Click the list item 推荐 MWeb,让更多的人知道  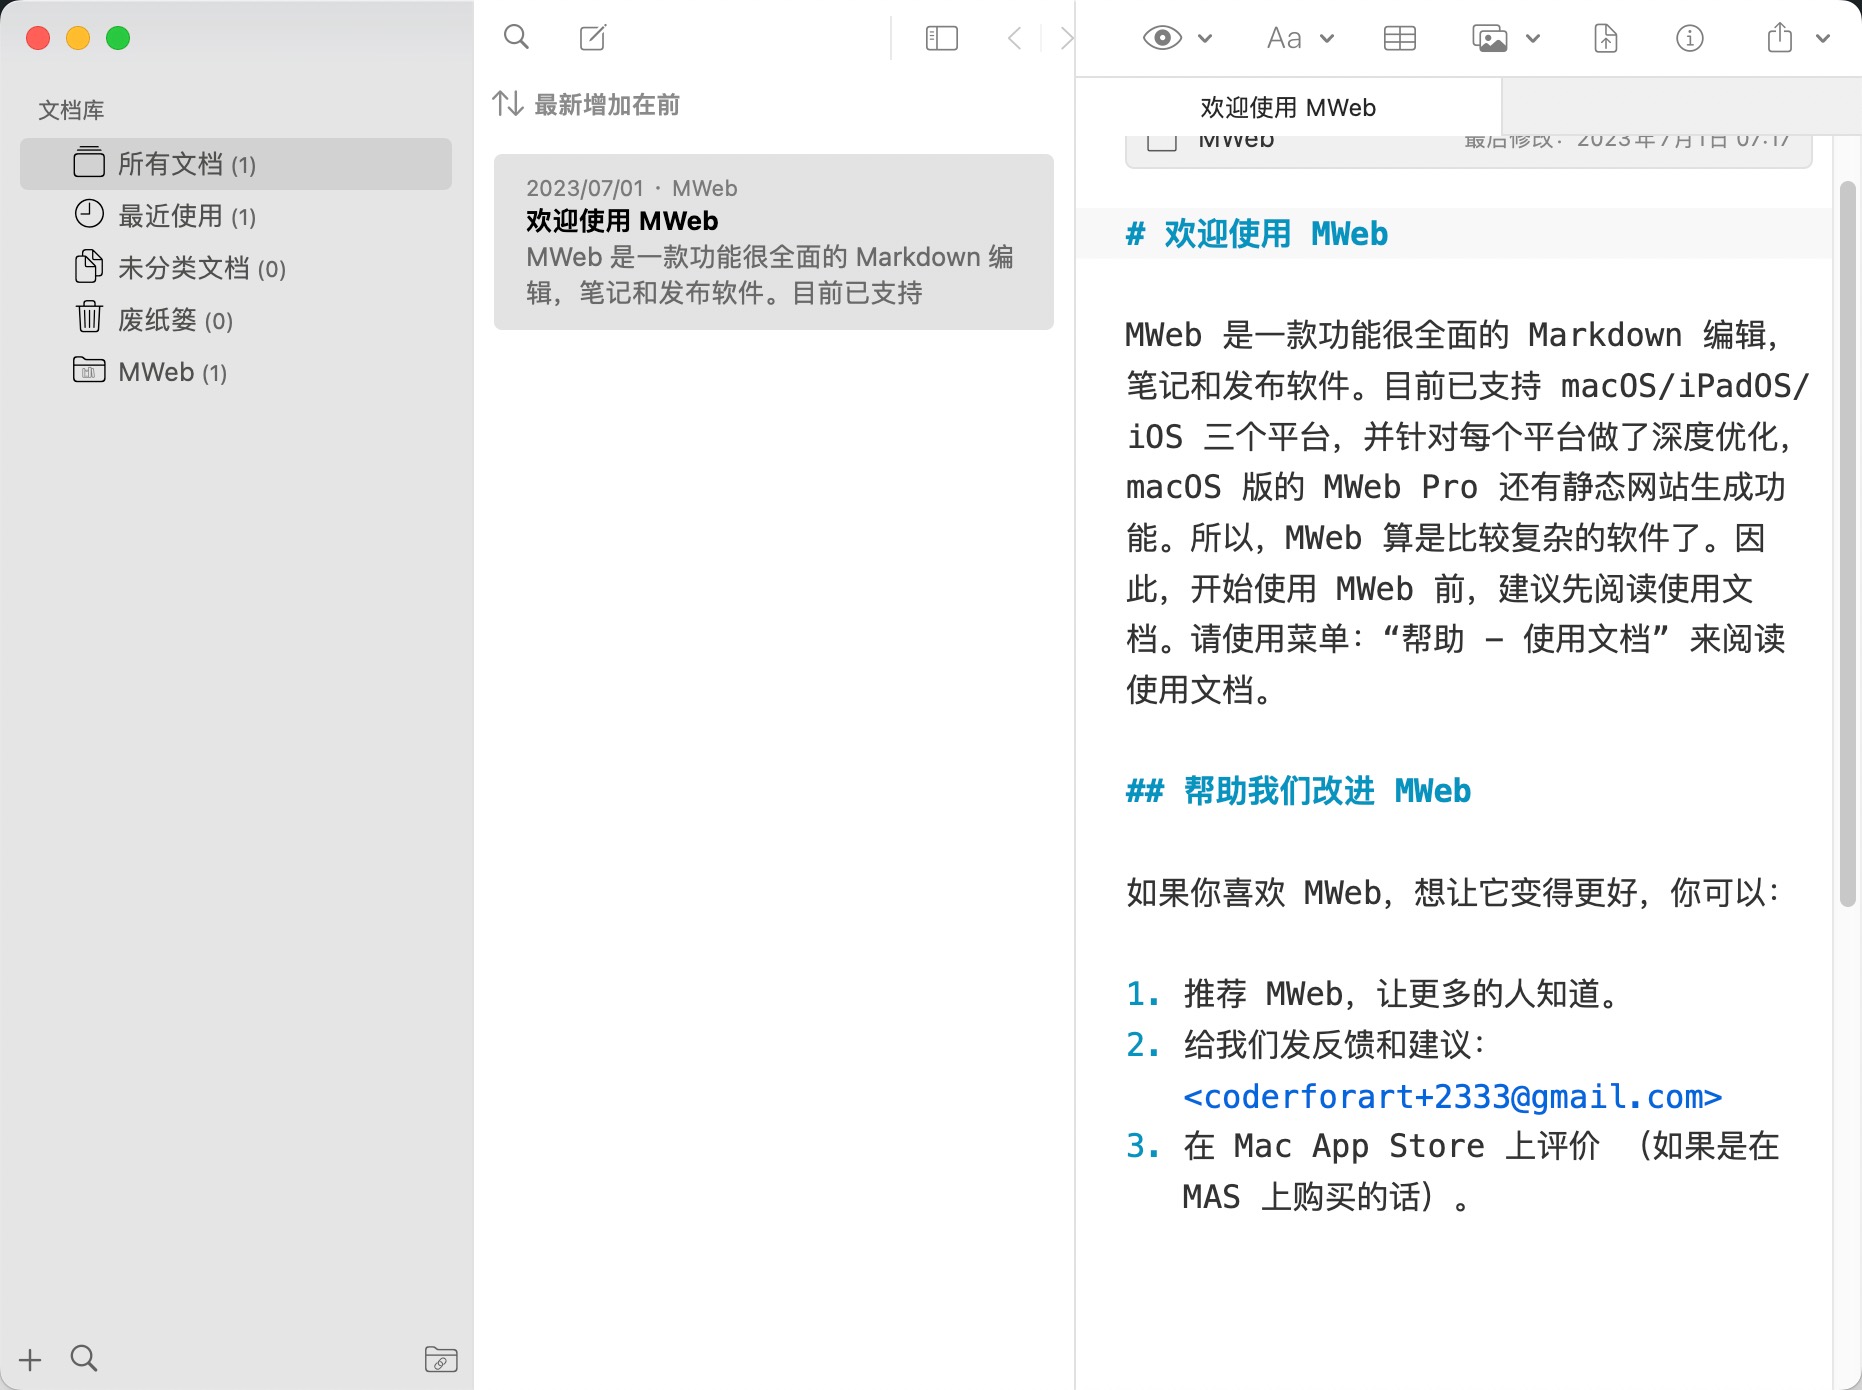[x=1403, y=994]
